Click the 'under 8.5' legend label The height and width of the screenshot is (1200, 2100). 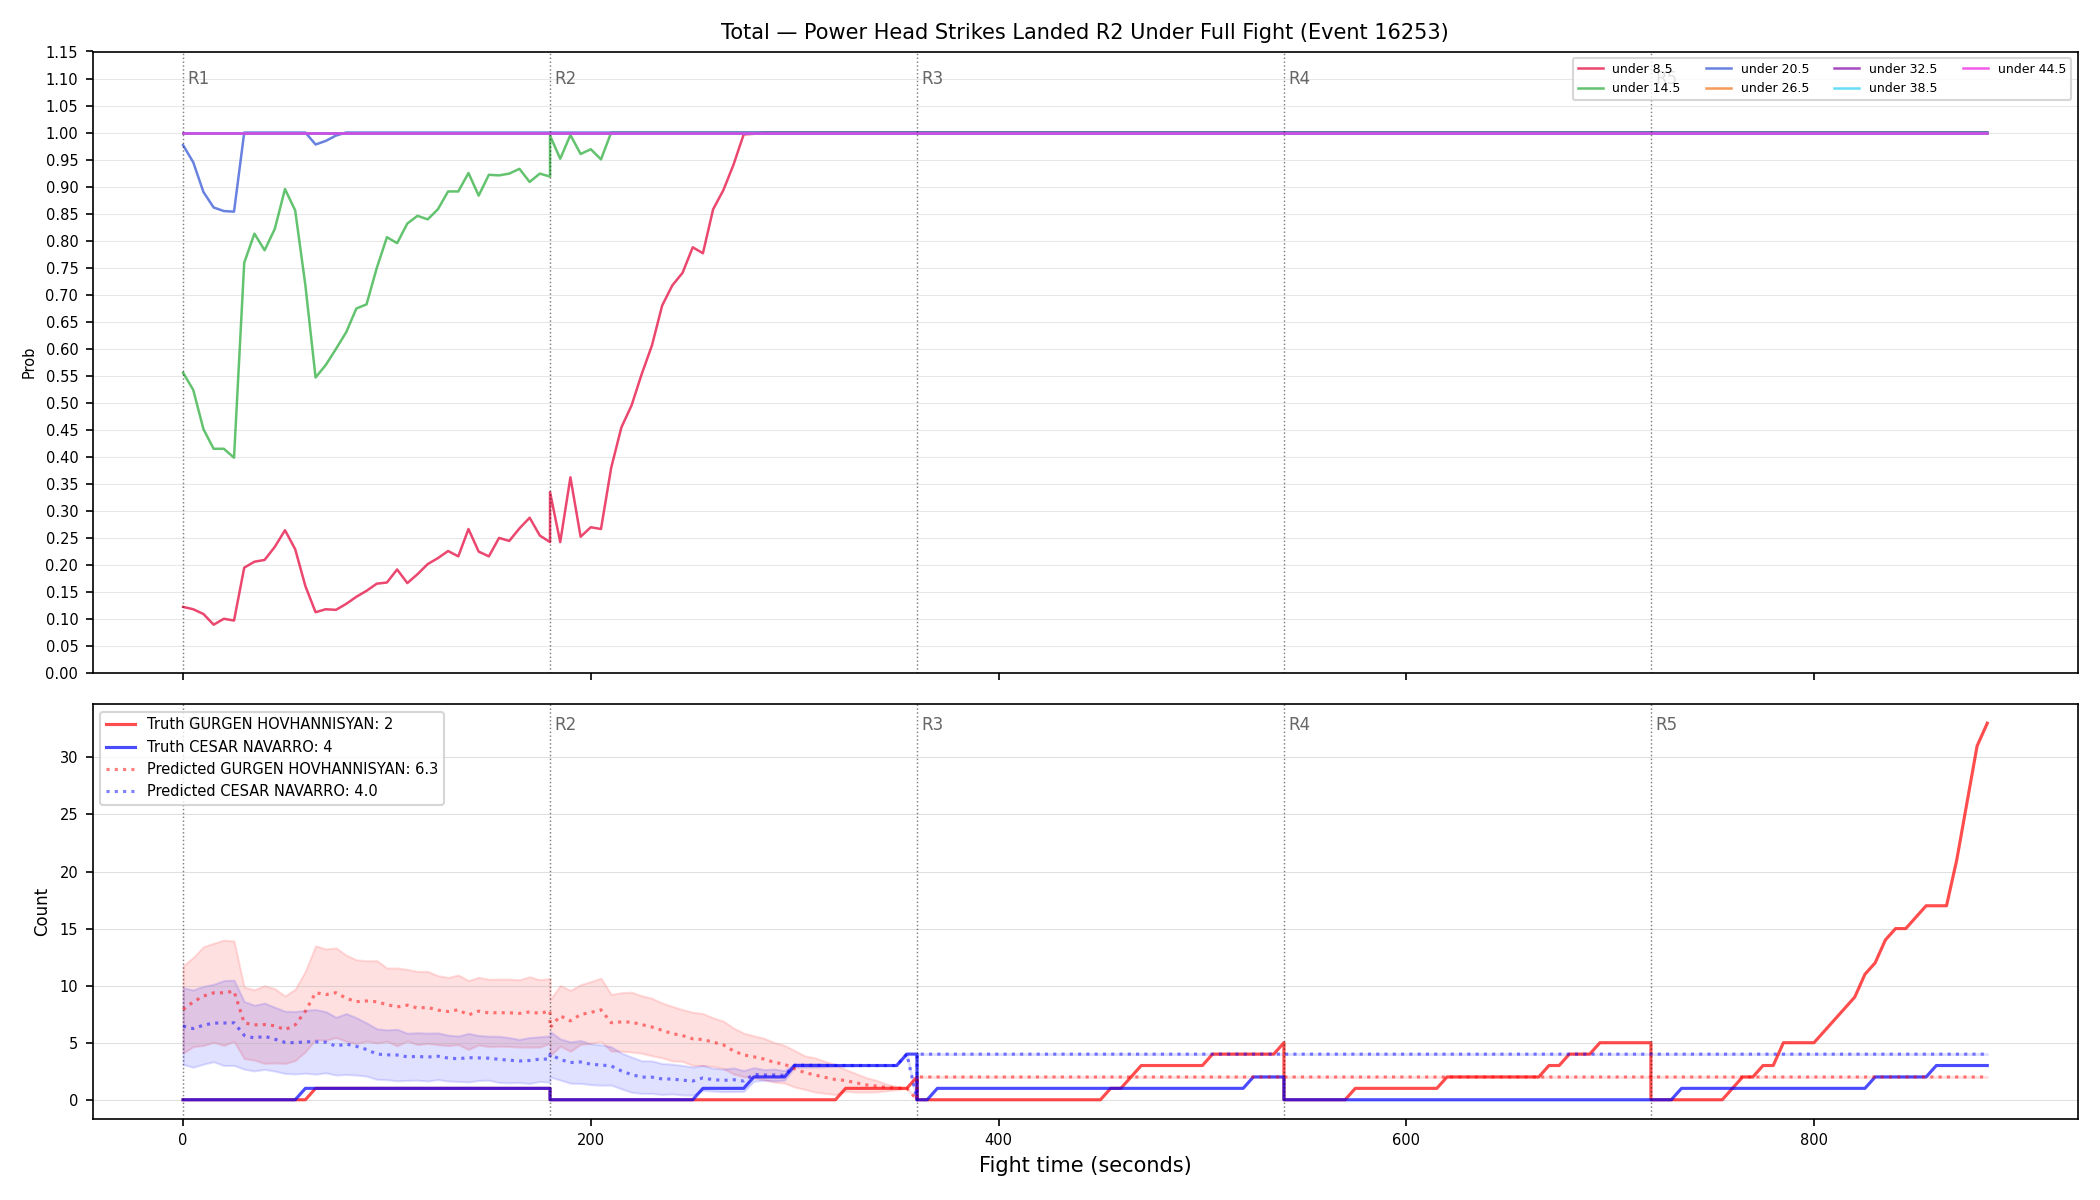[1642, 69]
